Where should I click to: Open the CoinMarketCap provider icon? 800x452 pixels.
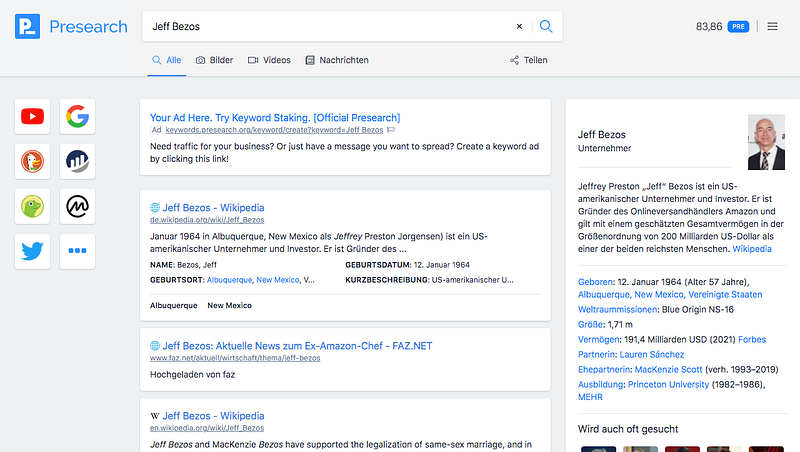point(78,206)
